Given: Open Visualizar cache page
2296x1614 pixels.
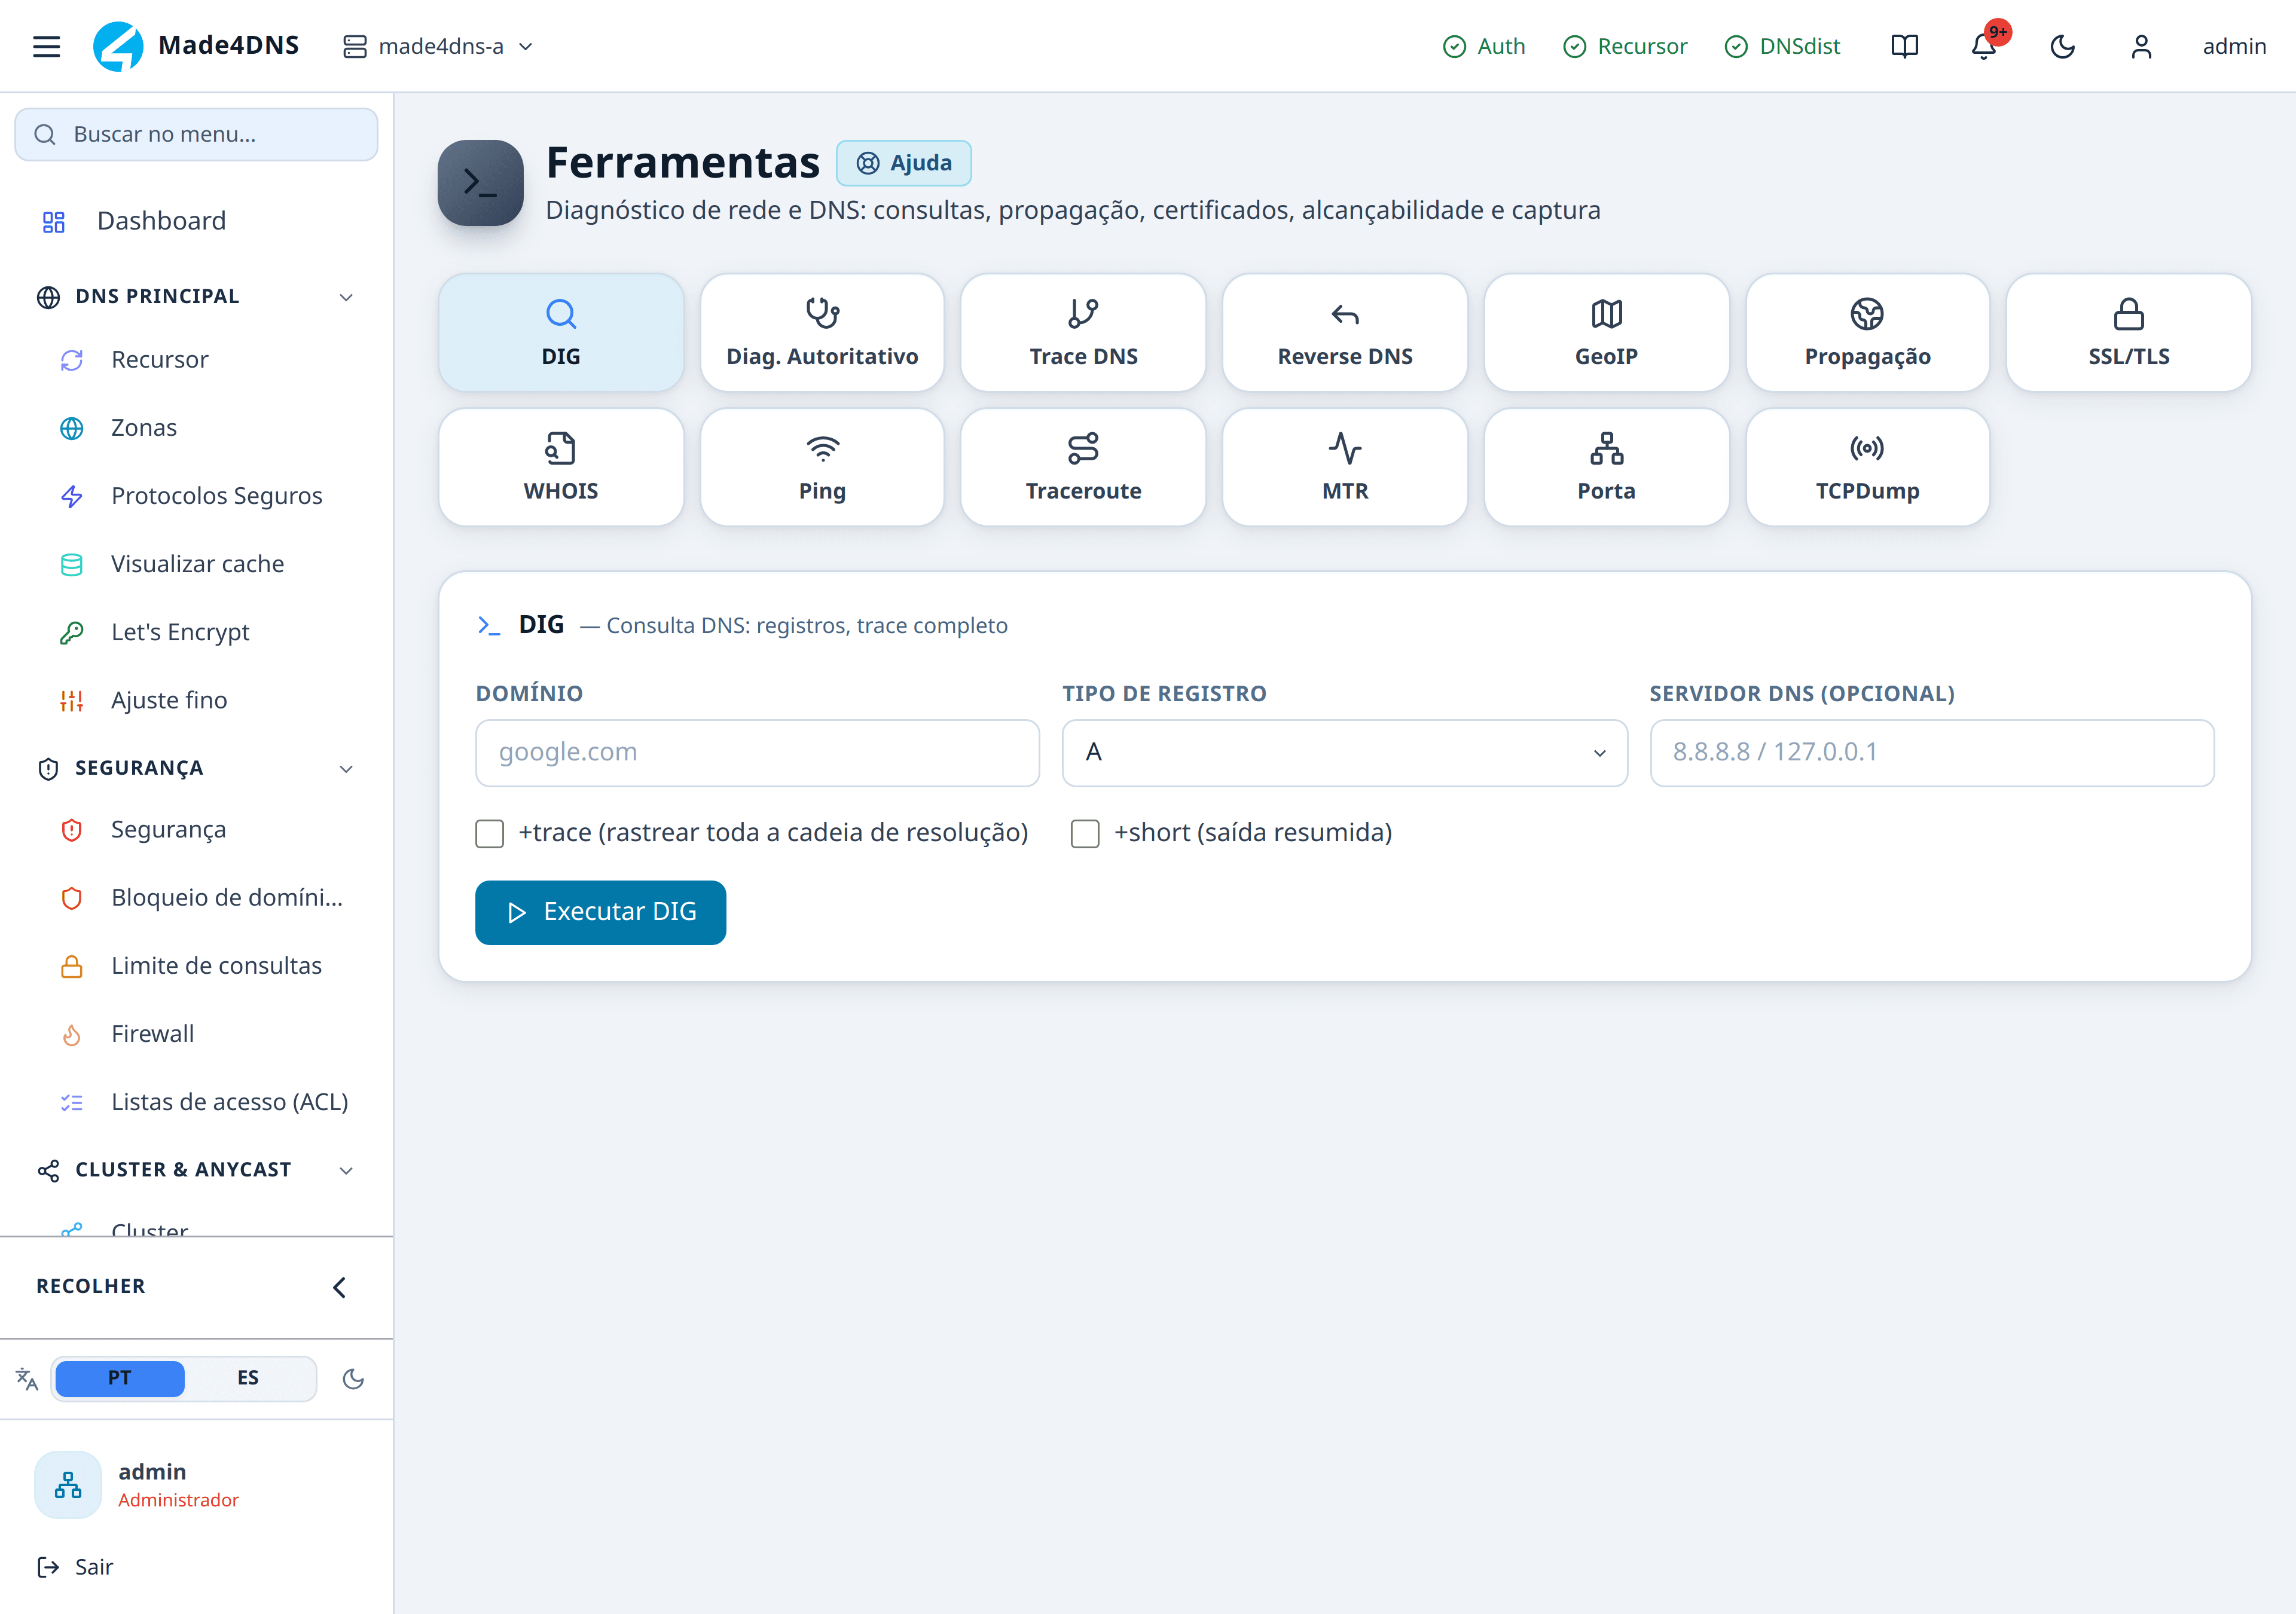Looking at the screenshot, I should pyautogui.click(x=196, y=564).
